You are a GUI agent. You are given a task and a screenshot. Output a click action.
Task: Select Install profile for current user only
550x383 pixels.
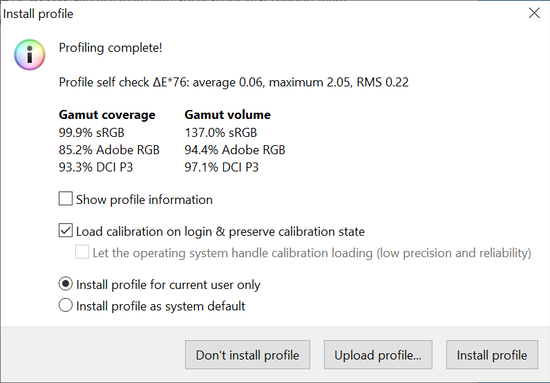click(66, 284)
